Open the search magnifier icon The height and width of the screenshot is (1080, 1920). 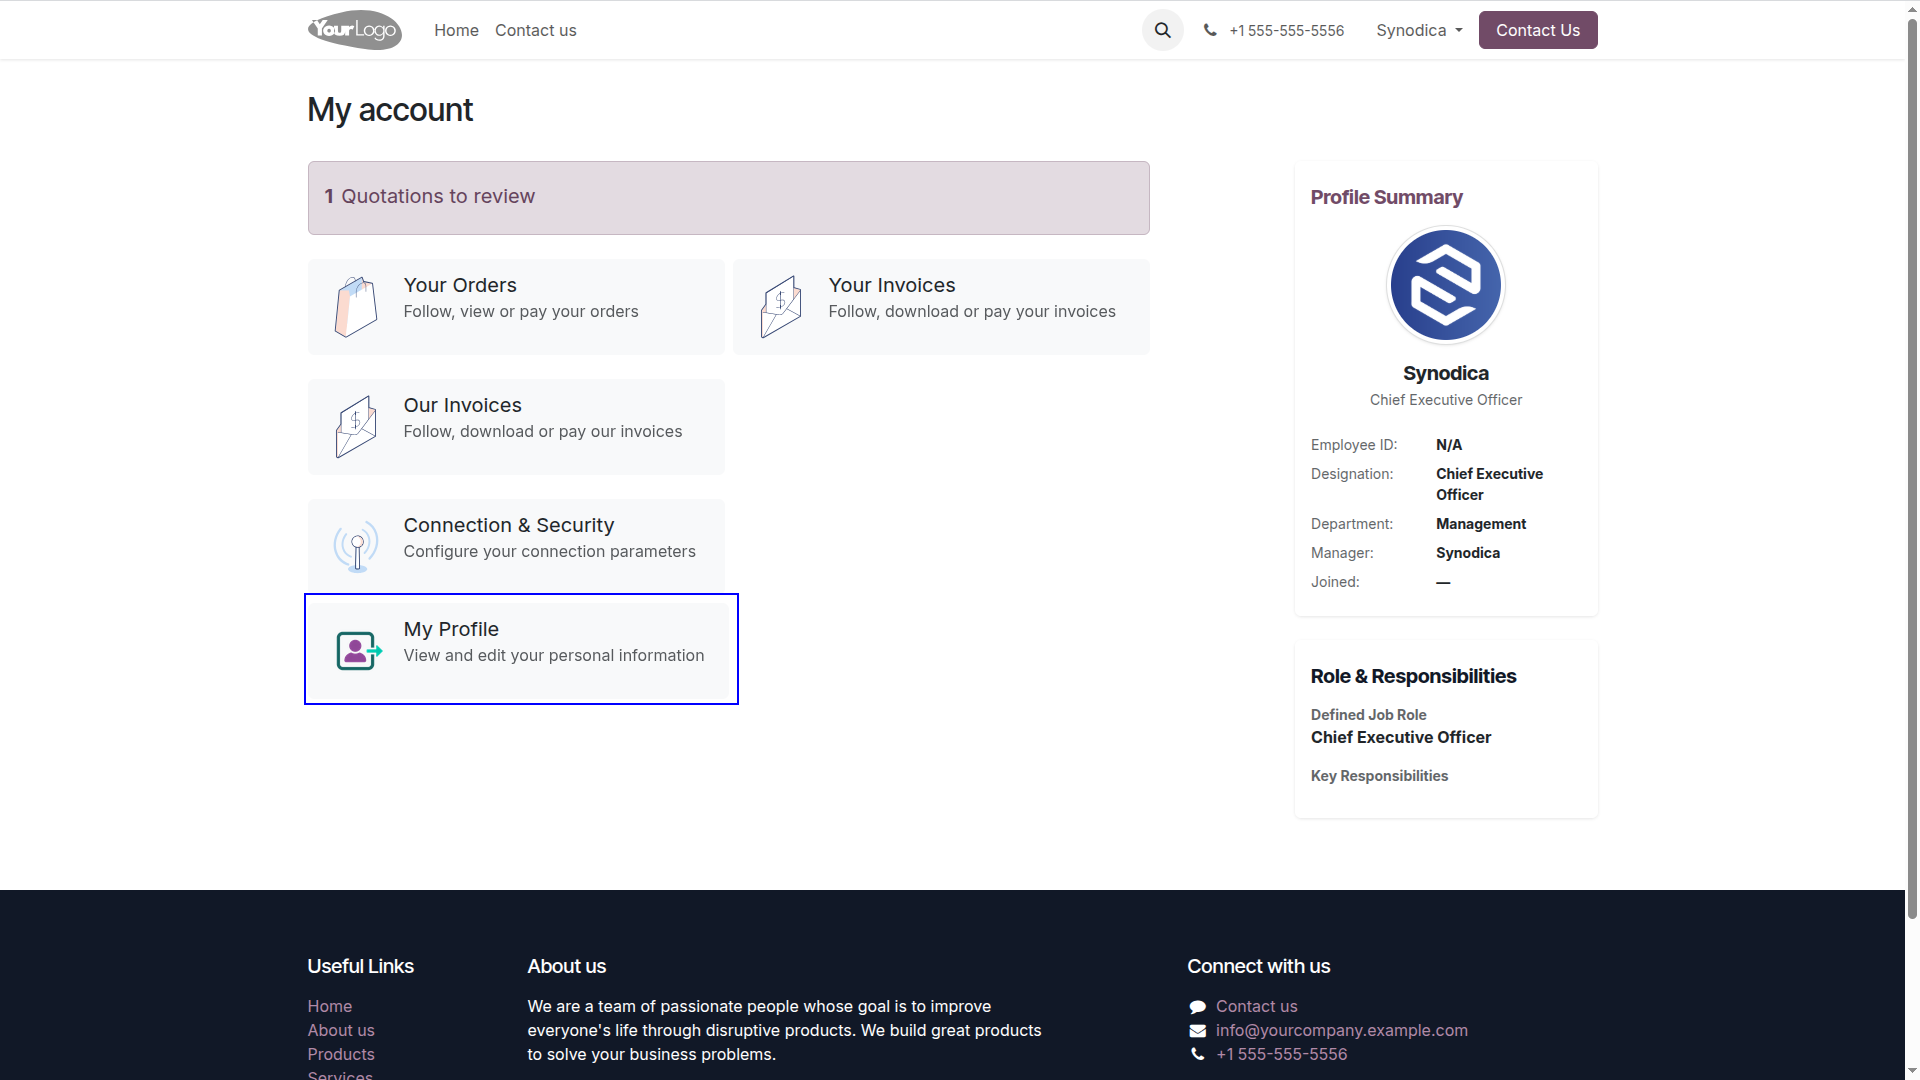(1162, 30)
